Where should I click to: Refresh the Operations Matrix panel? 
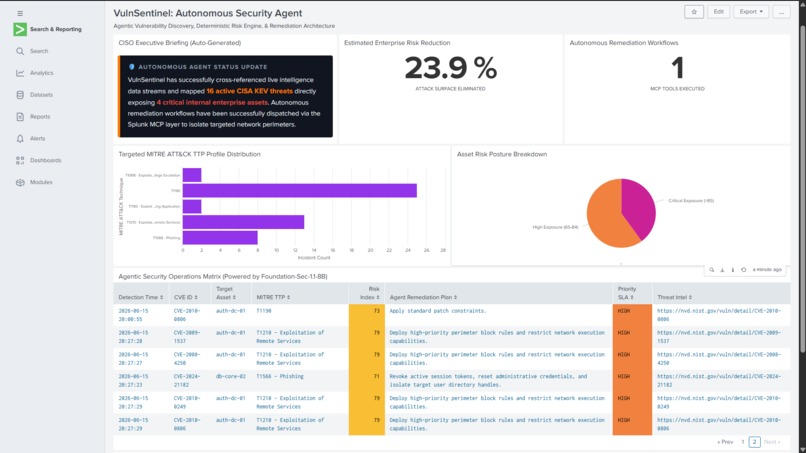(743, 269)
